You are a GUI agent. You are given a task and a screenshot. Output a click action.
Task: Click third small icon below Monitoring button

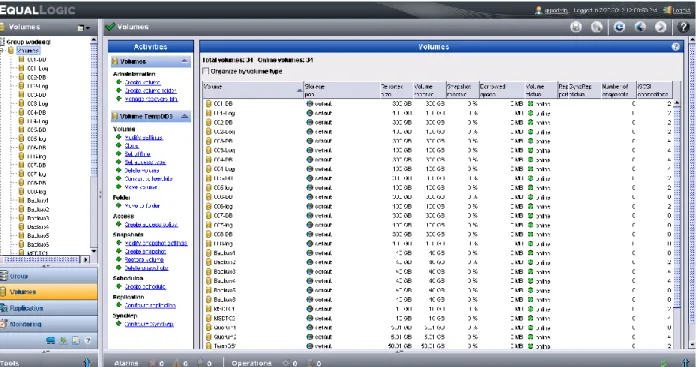tap(76, 341)
